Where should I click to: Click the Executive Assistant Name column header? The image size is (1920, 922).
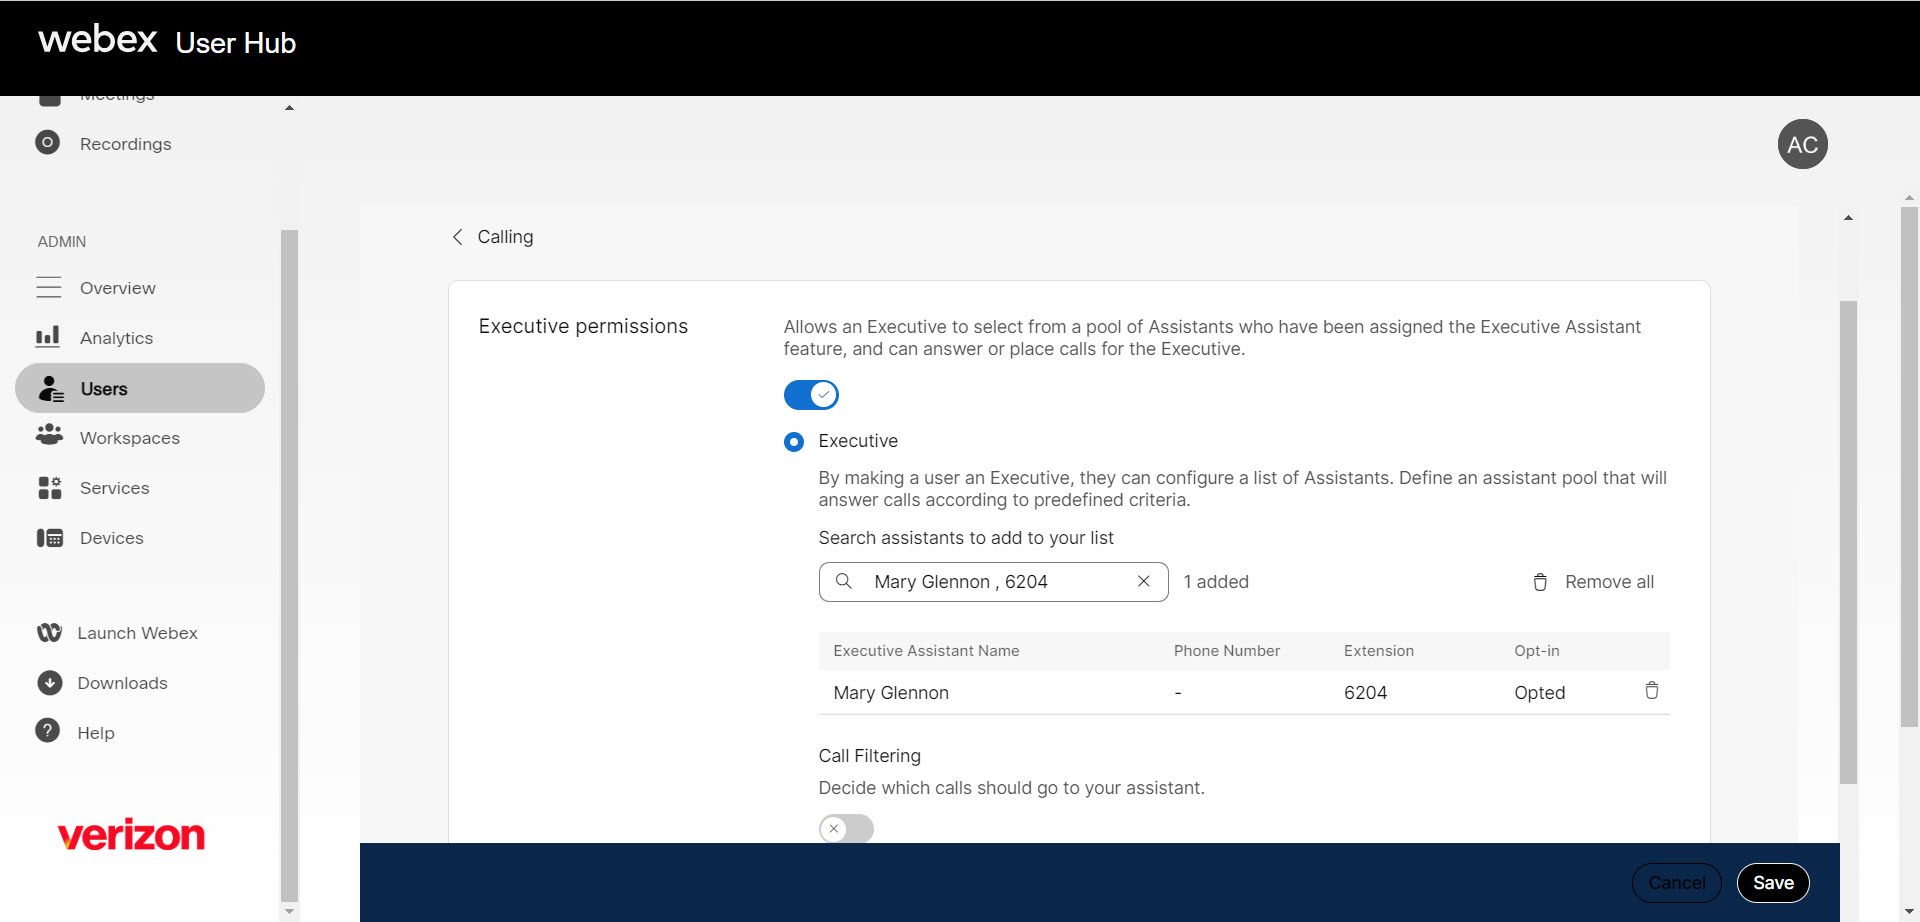[926, 651]
